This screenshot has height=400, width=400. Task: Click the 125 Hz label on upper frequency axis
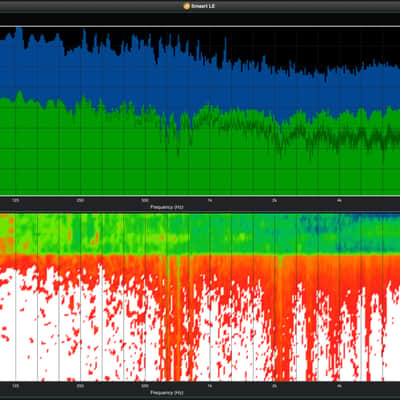pos(15,200)
